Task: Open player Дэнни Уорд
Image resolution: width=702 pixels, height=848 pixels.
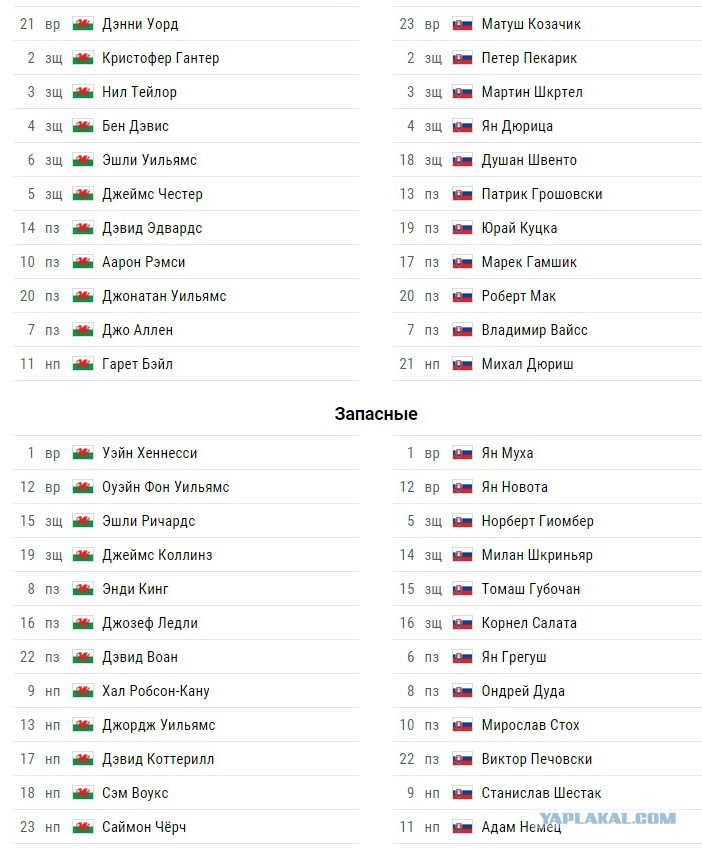Action: point(140,24)
